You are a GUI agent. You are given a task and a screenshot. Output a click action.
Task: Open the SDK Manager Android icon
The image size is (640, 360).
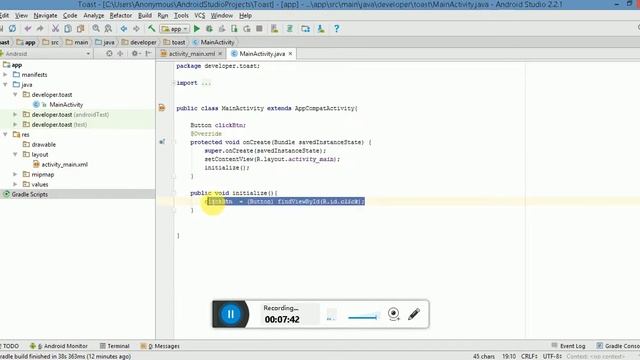(321, 29)
